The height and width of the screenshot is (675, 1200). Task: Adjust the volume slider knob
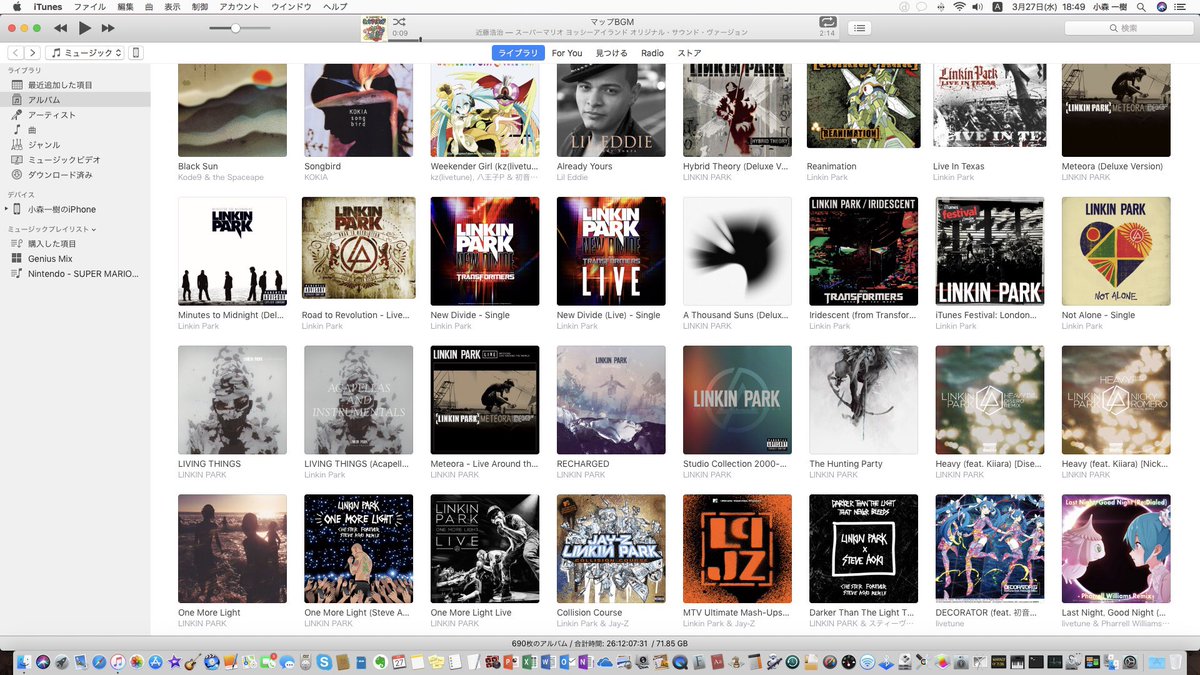(235, 28)
